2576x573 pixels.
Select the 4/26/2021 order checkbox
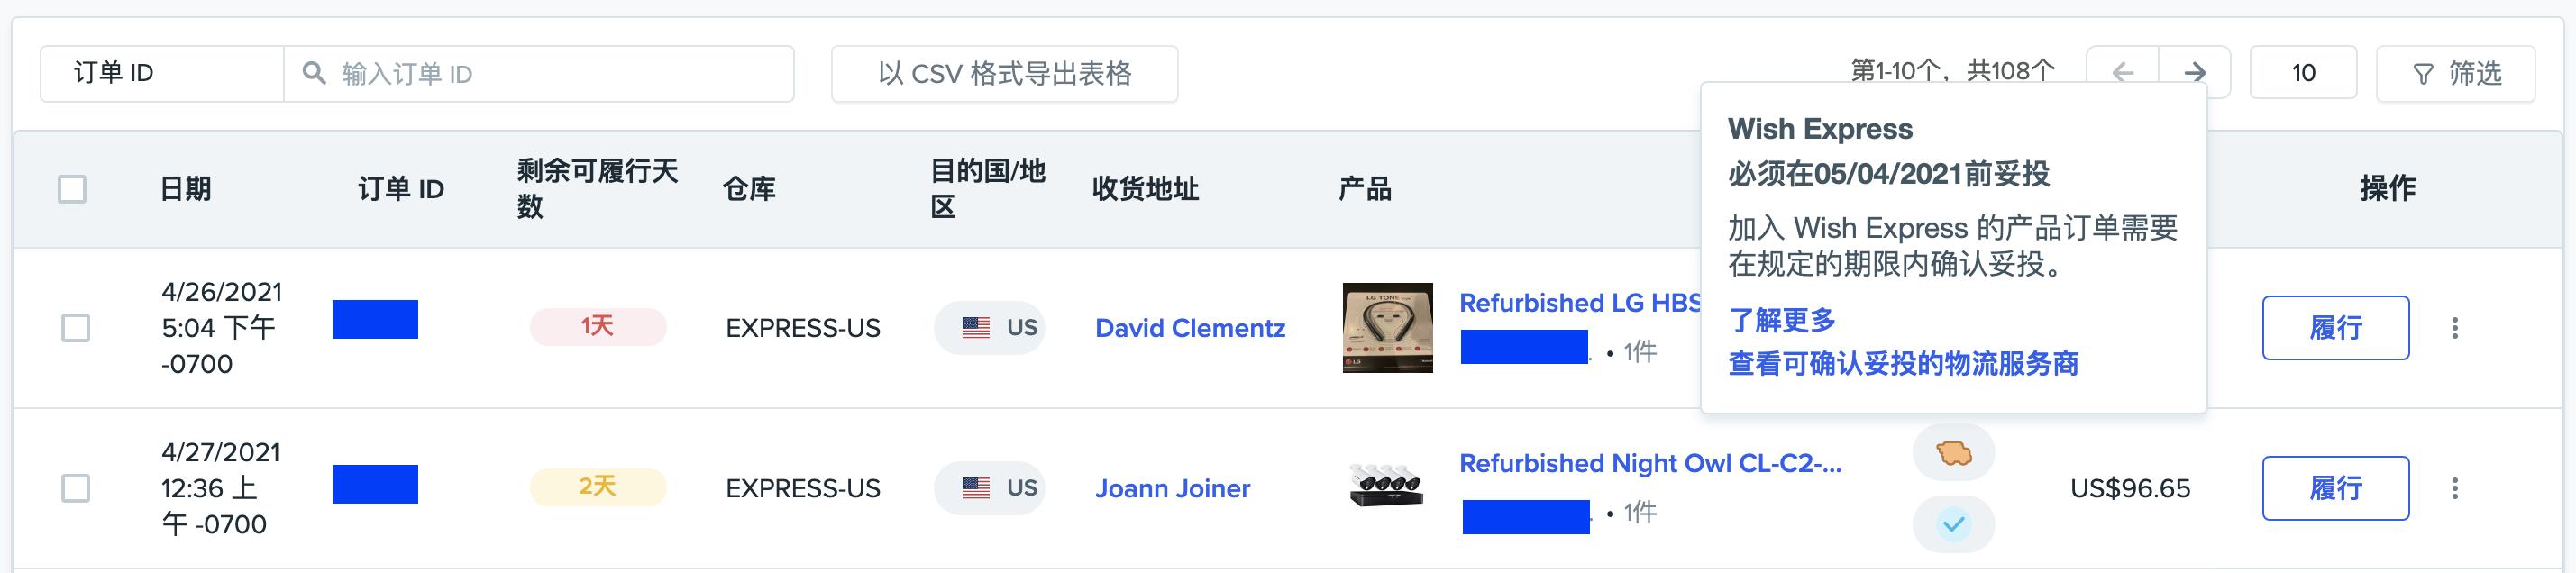pos(76,328)
